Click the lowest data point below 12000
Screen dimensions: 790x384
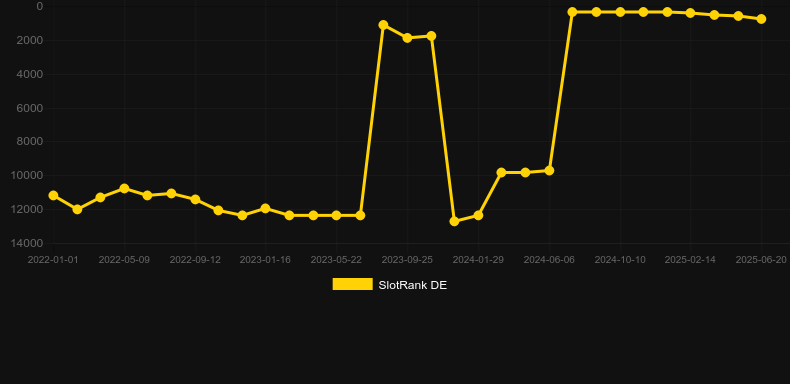[x=454, y=221]
